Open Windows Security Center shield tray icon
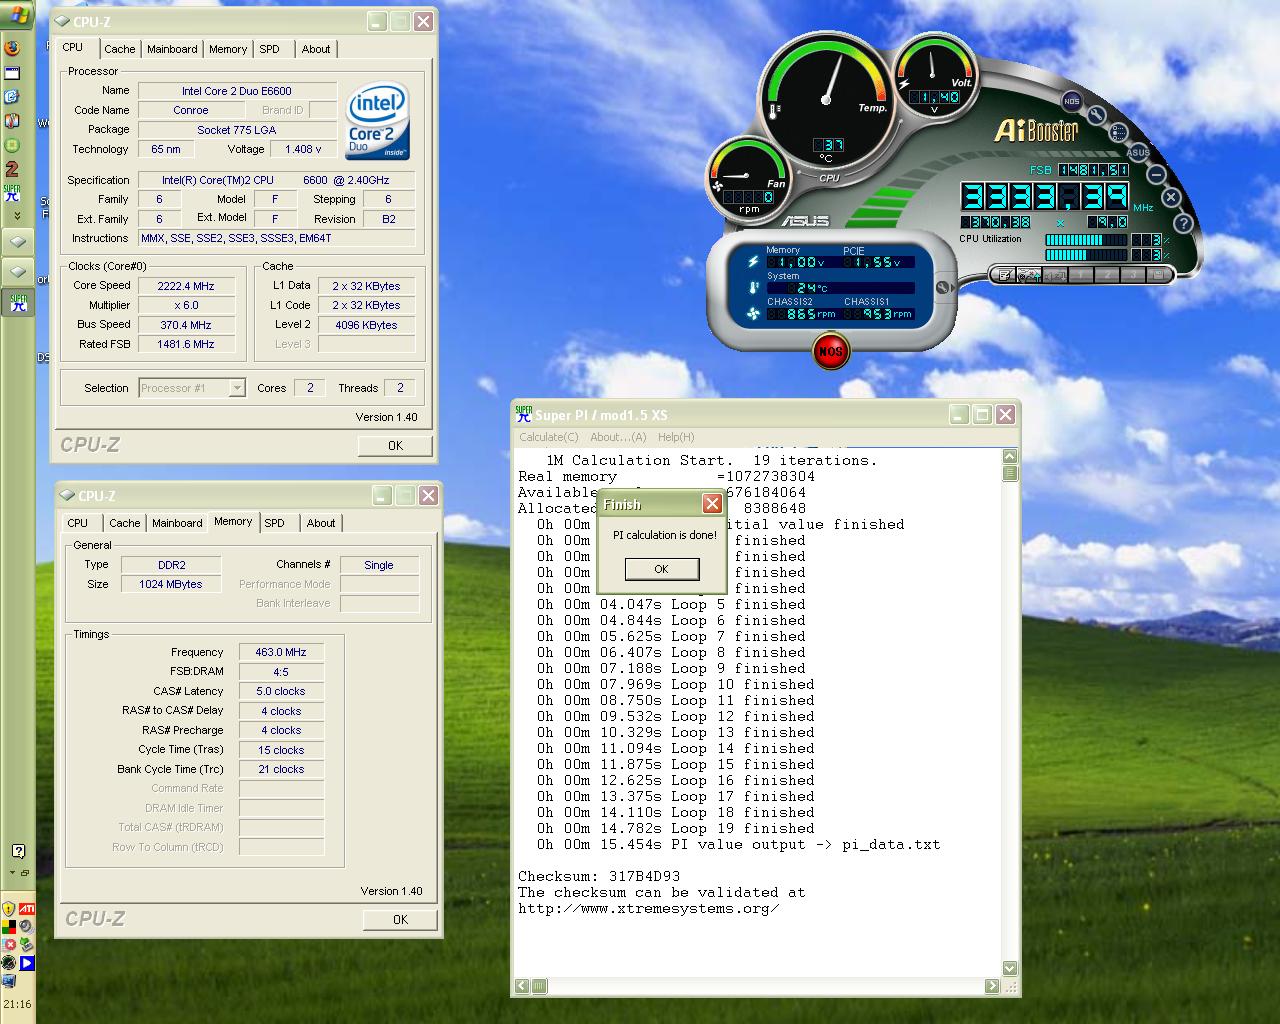Viewport: 1280px width, 1024px height. (x=9, y=909)
